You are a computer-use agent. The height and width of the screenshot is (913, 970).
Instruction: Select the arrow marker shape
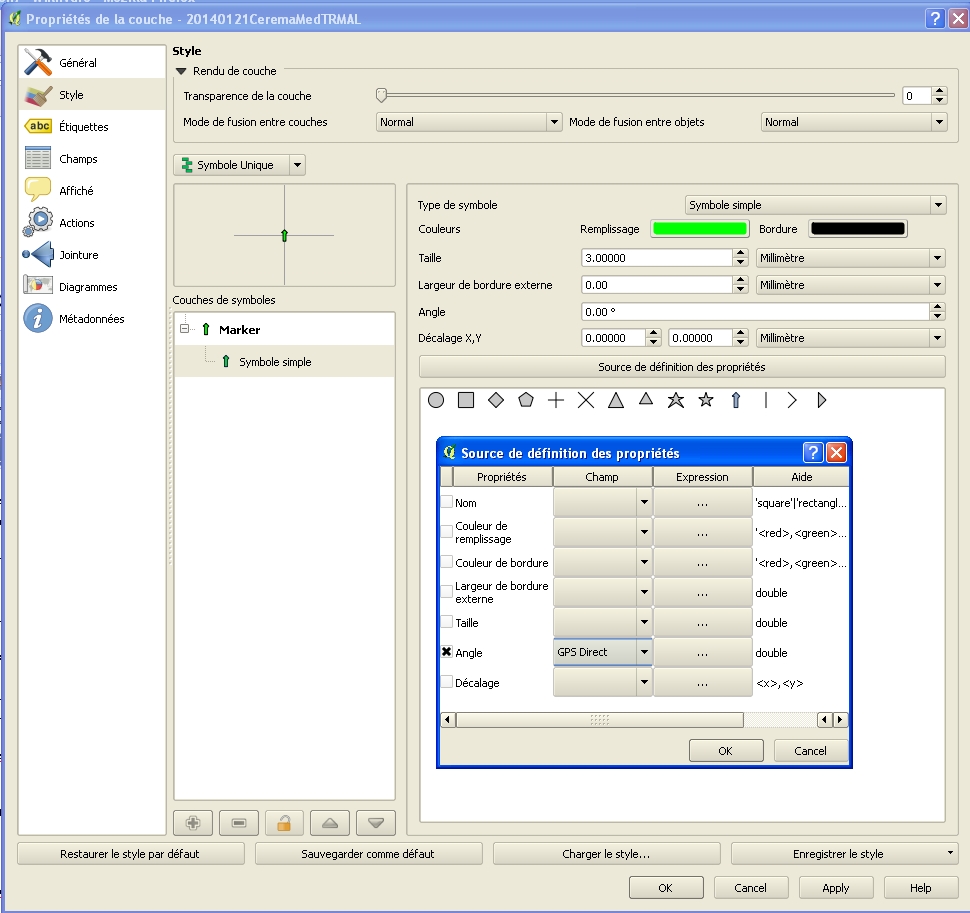coord(736,400)
